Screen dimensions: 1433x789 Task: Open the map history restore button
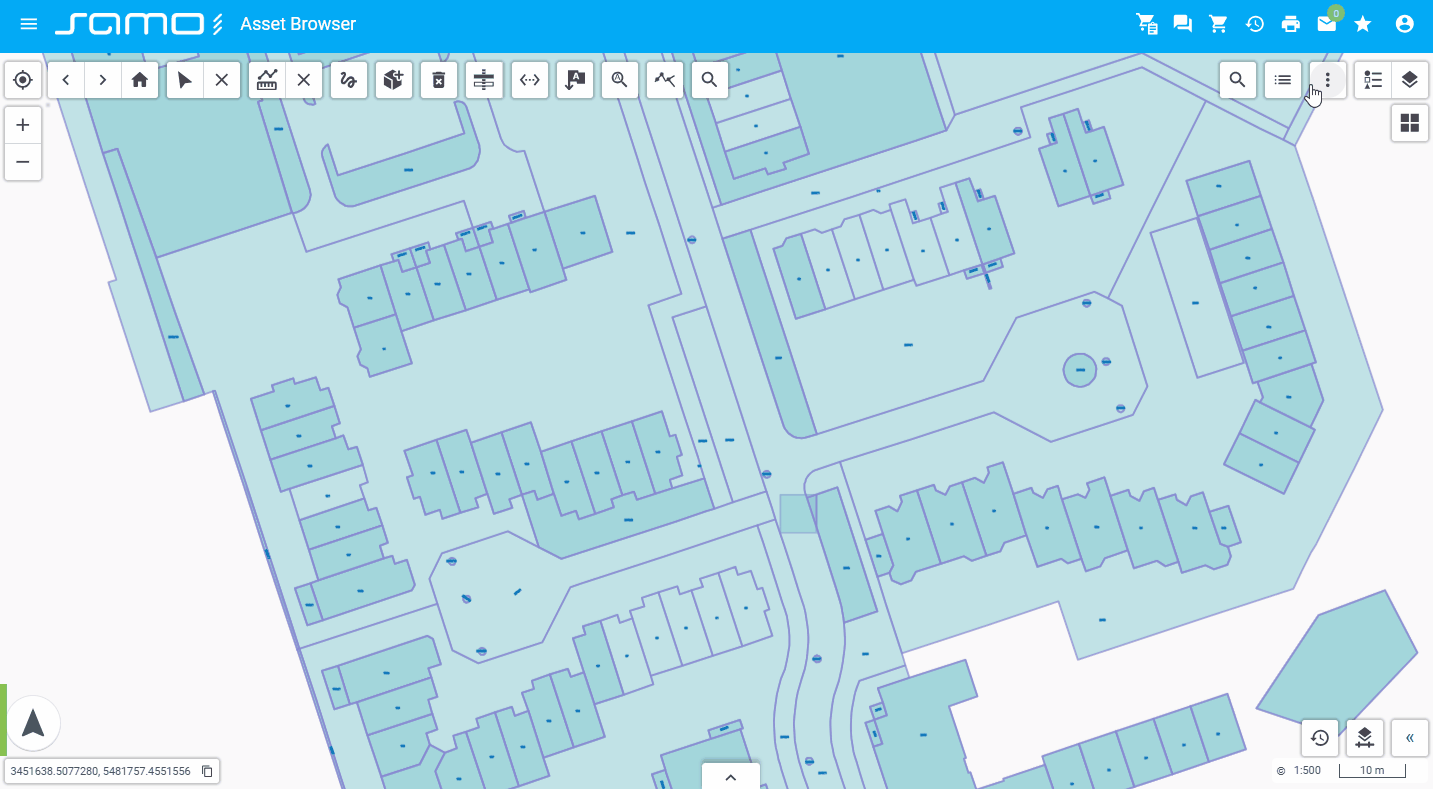[x=1320, y=738]
